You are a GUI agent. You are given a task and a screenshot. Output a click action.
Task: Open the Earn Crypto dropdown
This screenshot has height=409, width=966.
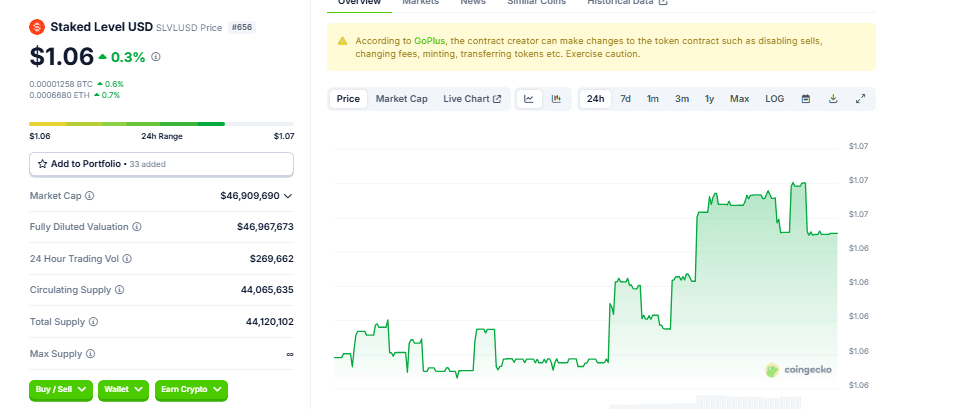191,389
